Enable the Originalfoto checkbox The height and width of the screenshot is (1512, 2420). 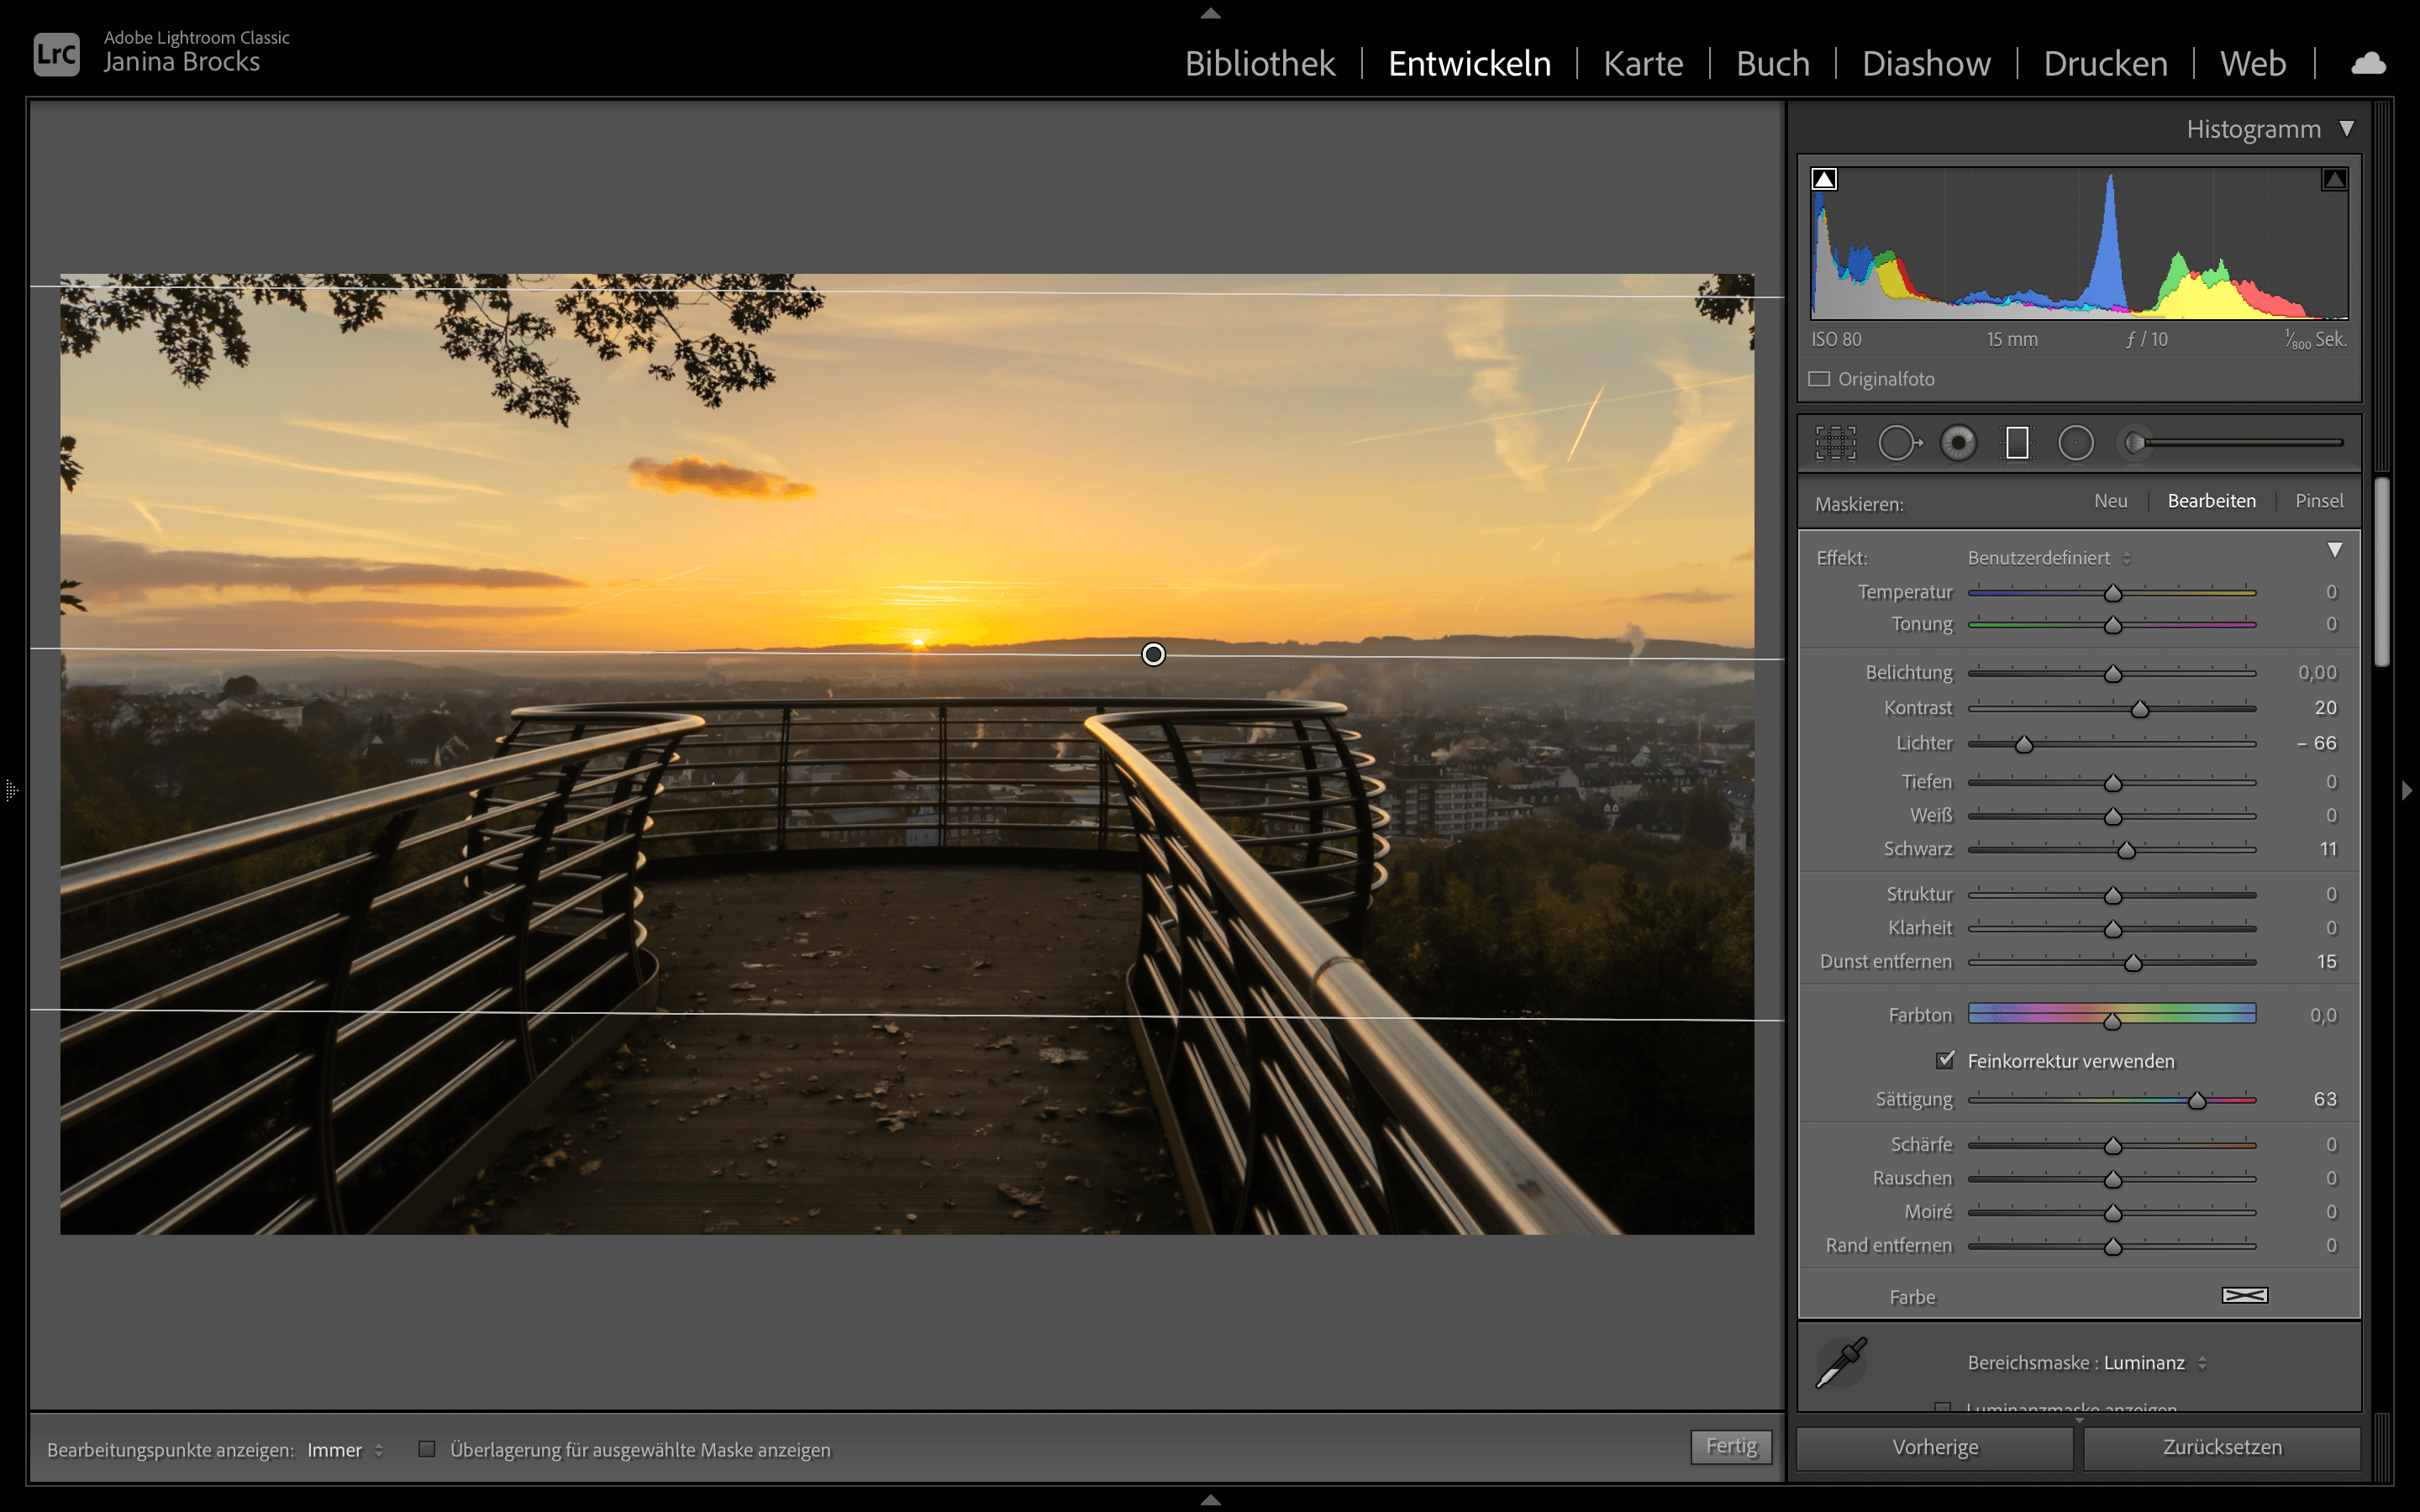pyautogui.click(x=1819, y=379)
